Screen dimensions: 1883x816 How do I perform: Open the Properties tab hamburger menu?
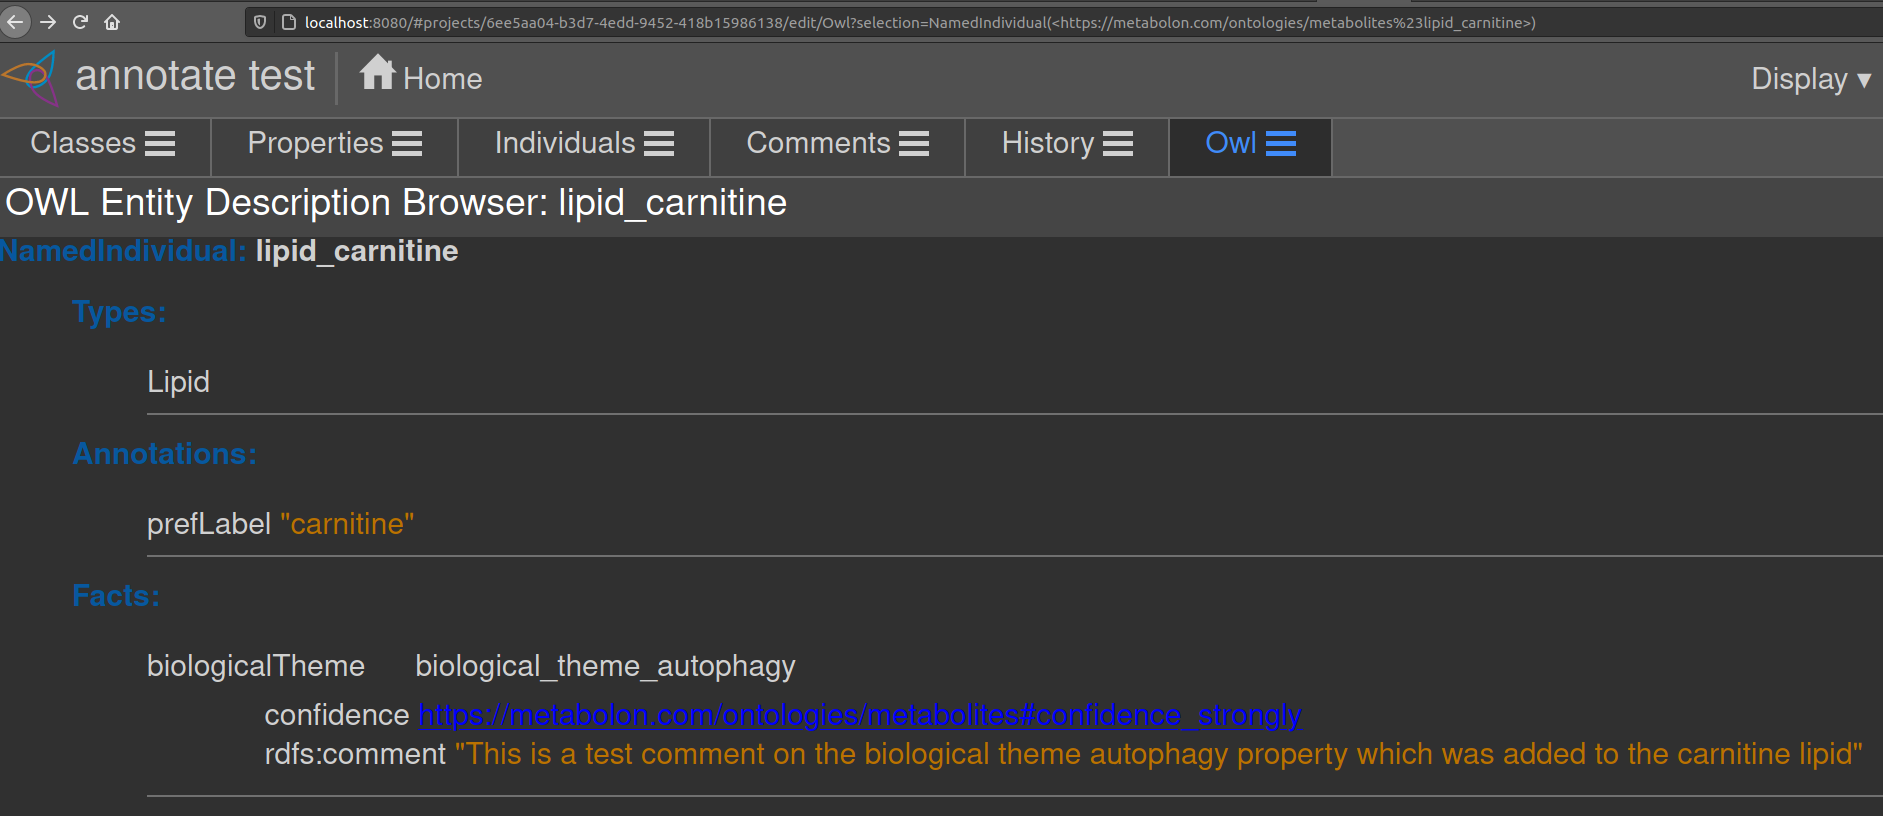(x=409, y=144)
